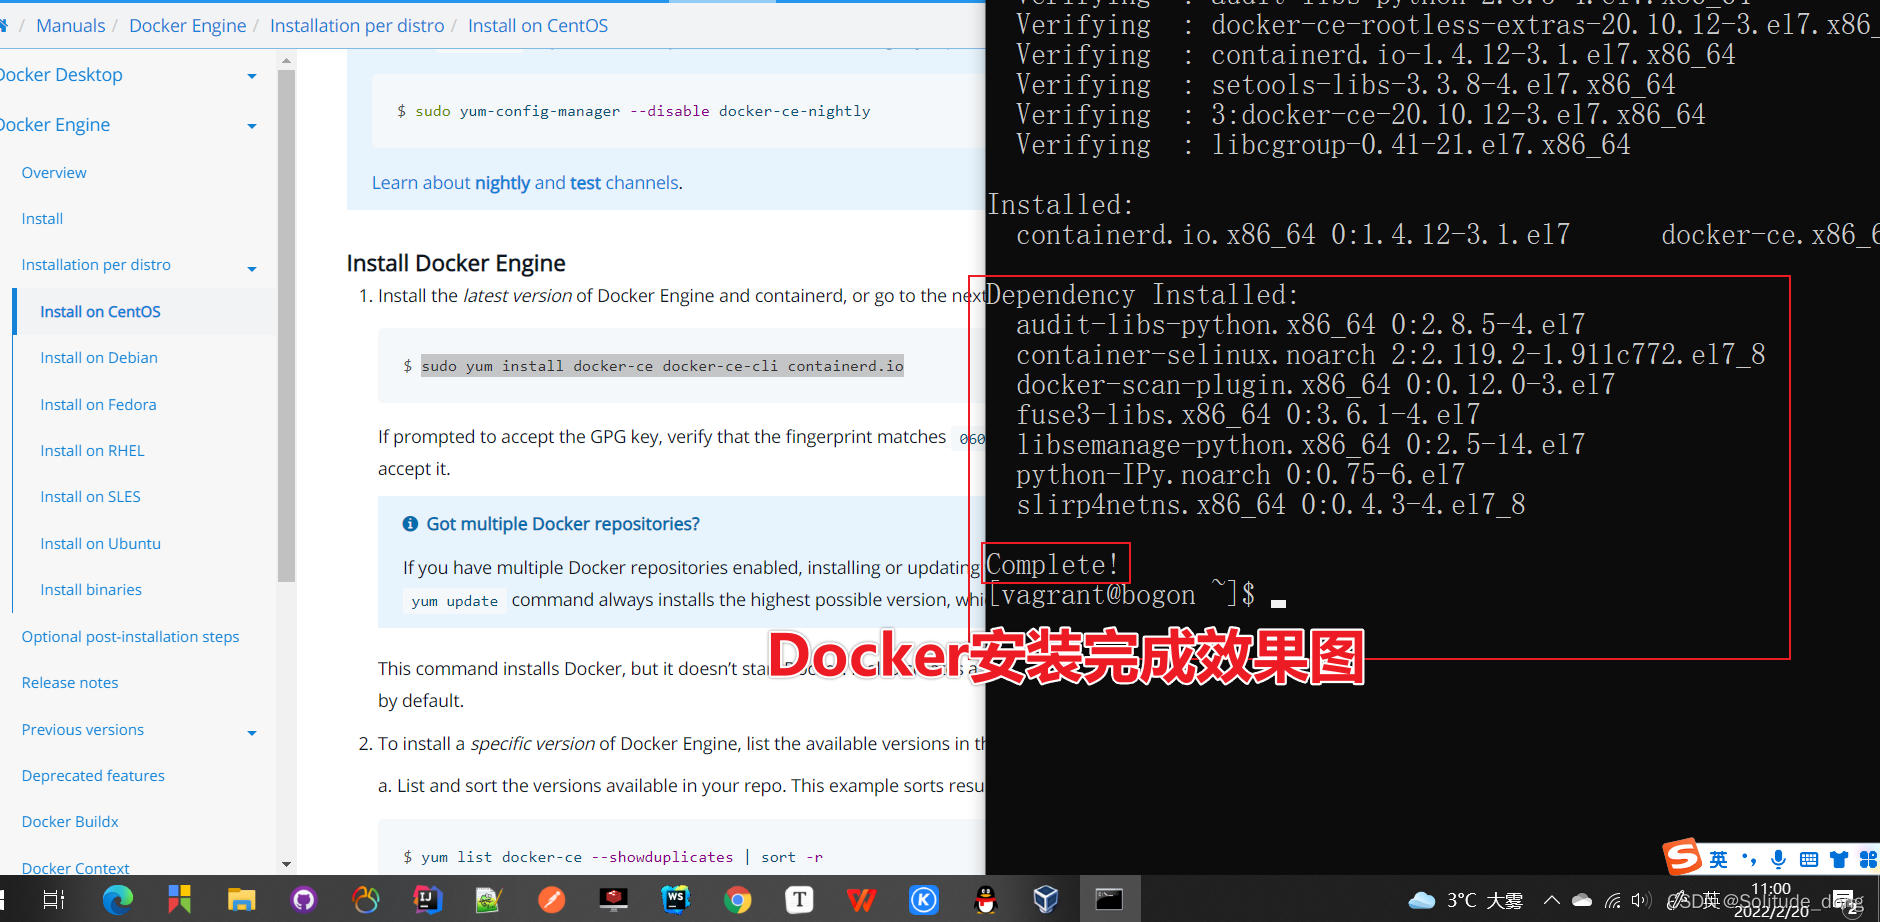Click the 'sudo yum install docker-ce' command text
This screenshot has width=1880, height=922.
662,366
